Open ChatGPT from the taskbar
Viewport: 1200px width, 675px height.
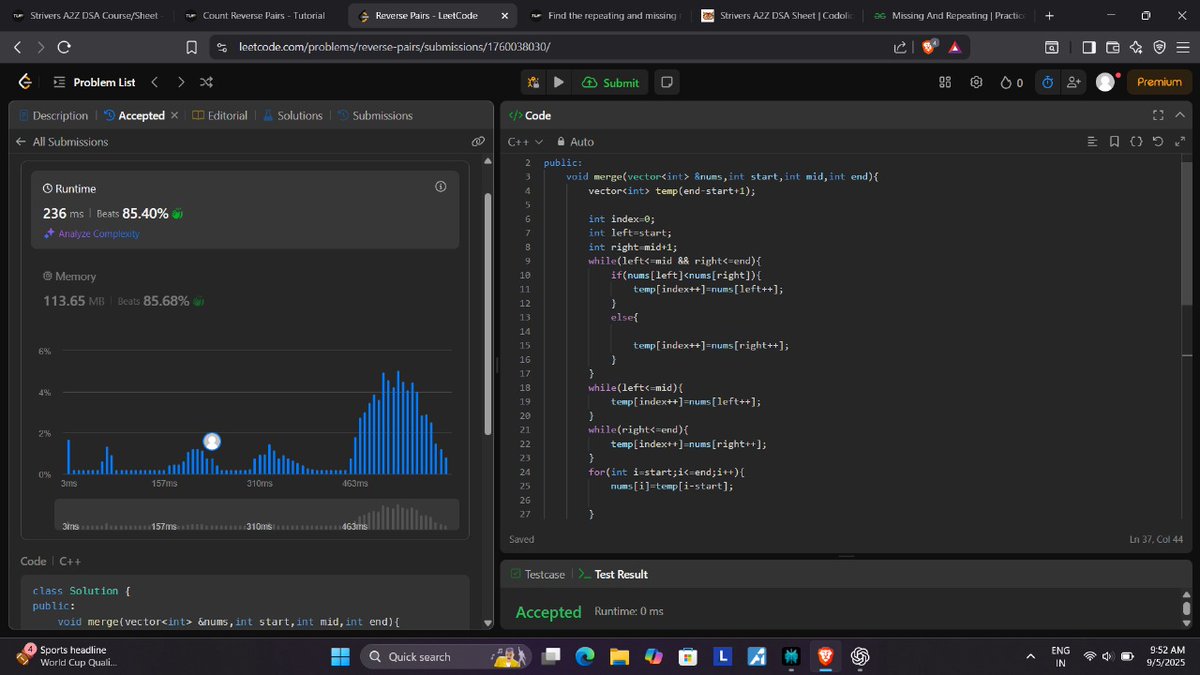859,657
